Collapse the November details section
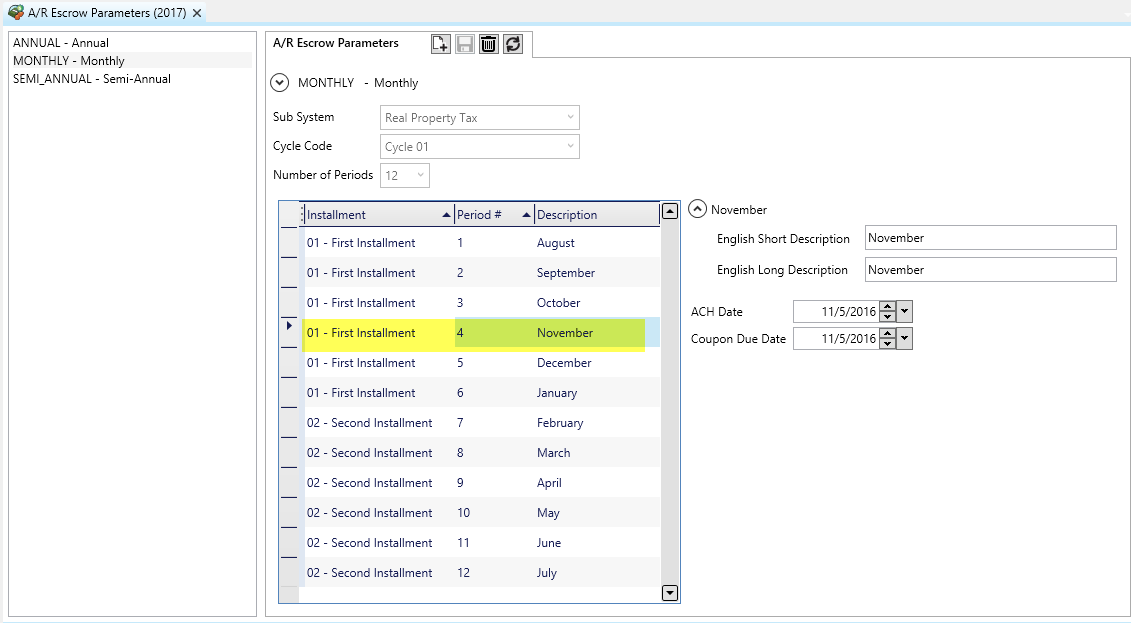The image size is (1131, 623). 698,210
